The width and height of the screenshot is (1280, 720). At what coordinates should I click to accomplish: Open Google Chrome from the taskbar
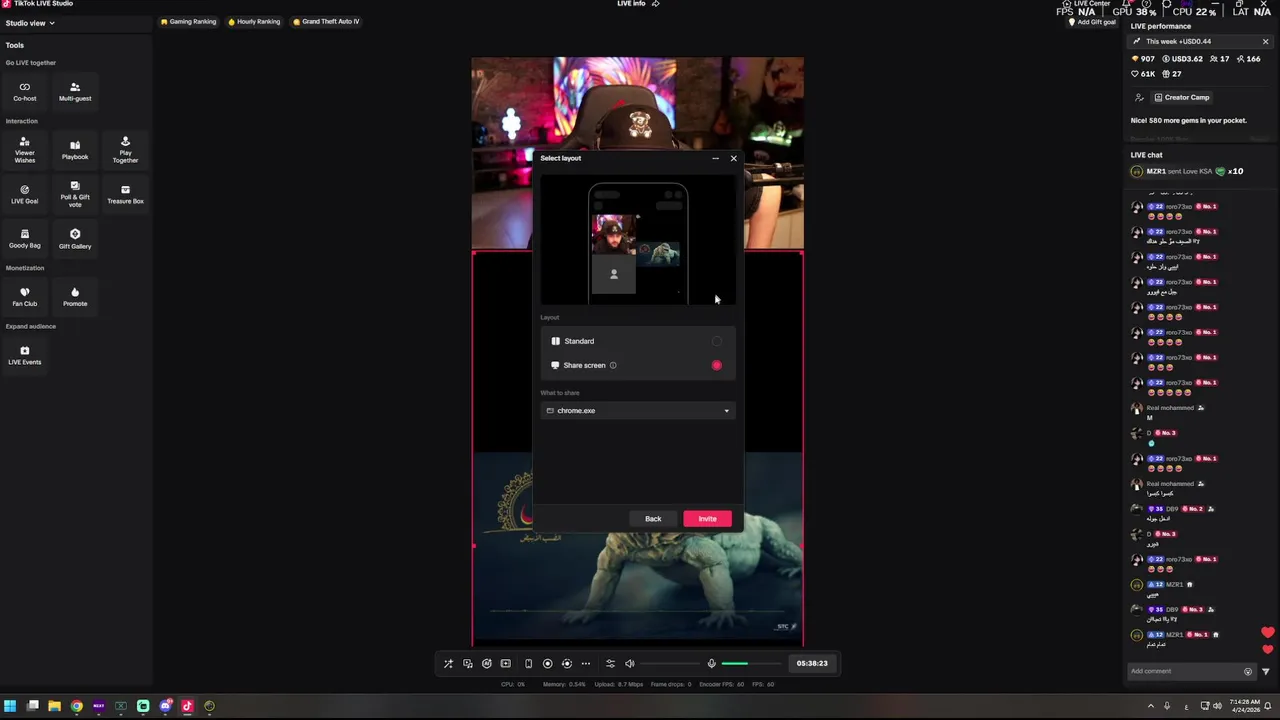(77, 706)
